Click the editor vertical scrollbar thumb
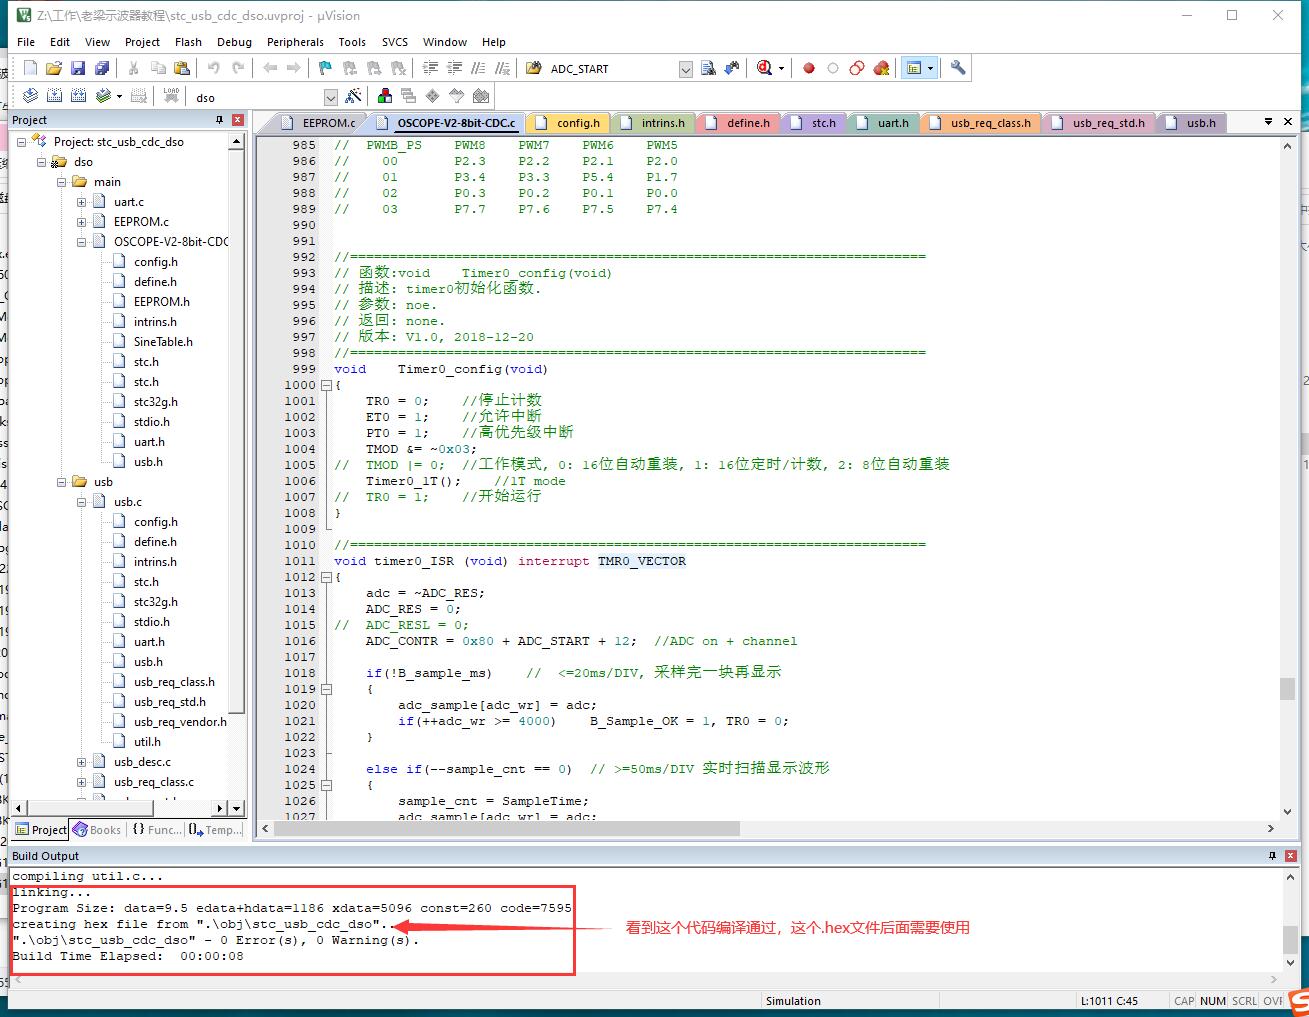 tap(1287, 689)
